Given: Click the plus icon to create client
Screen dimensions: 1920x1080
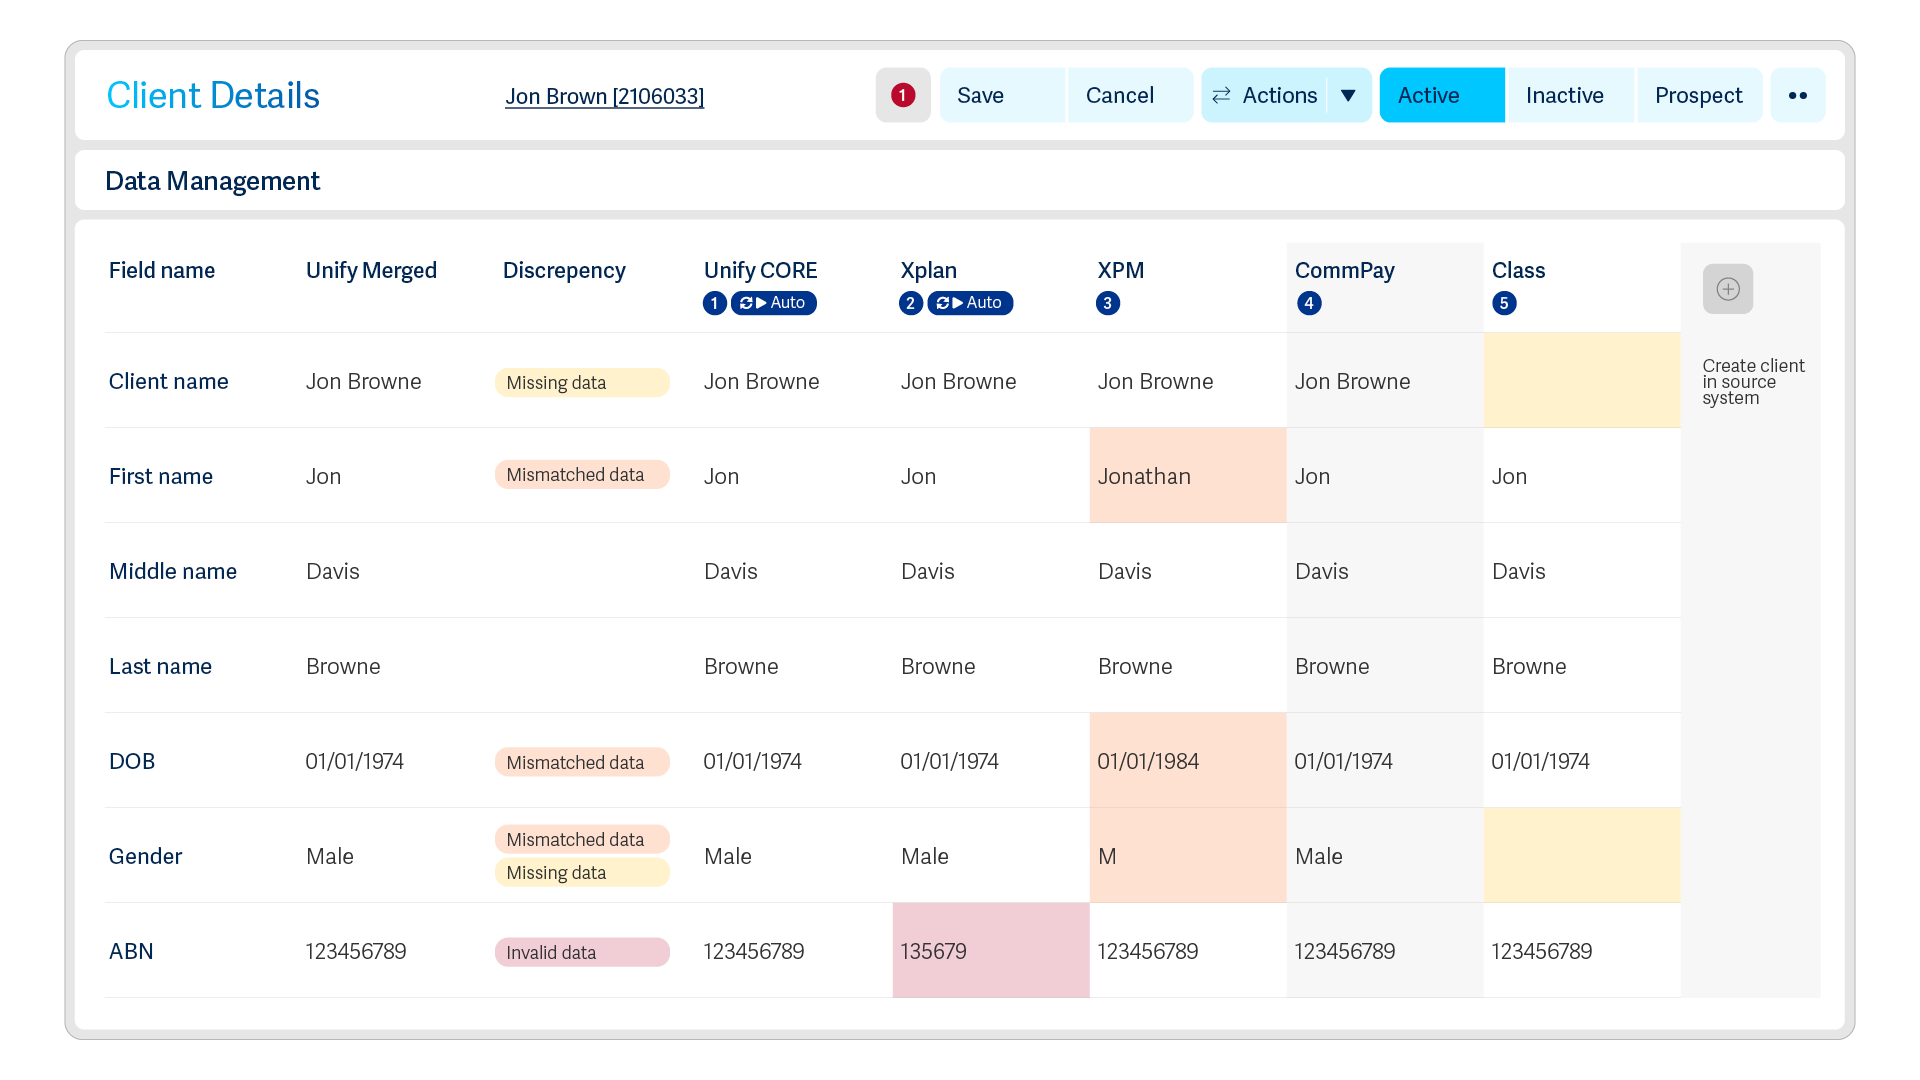Looking at the screenshot, I should pyautogui.click(x=1727, y=289).
